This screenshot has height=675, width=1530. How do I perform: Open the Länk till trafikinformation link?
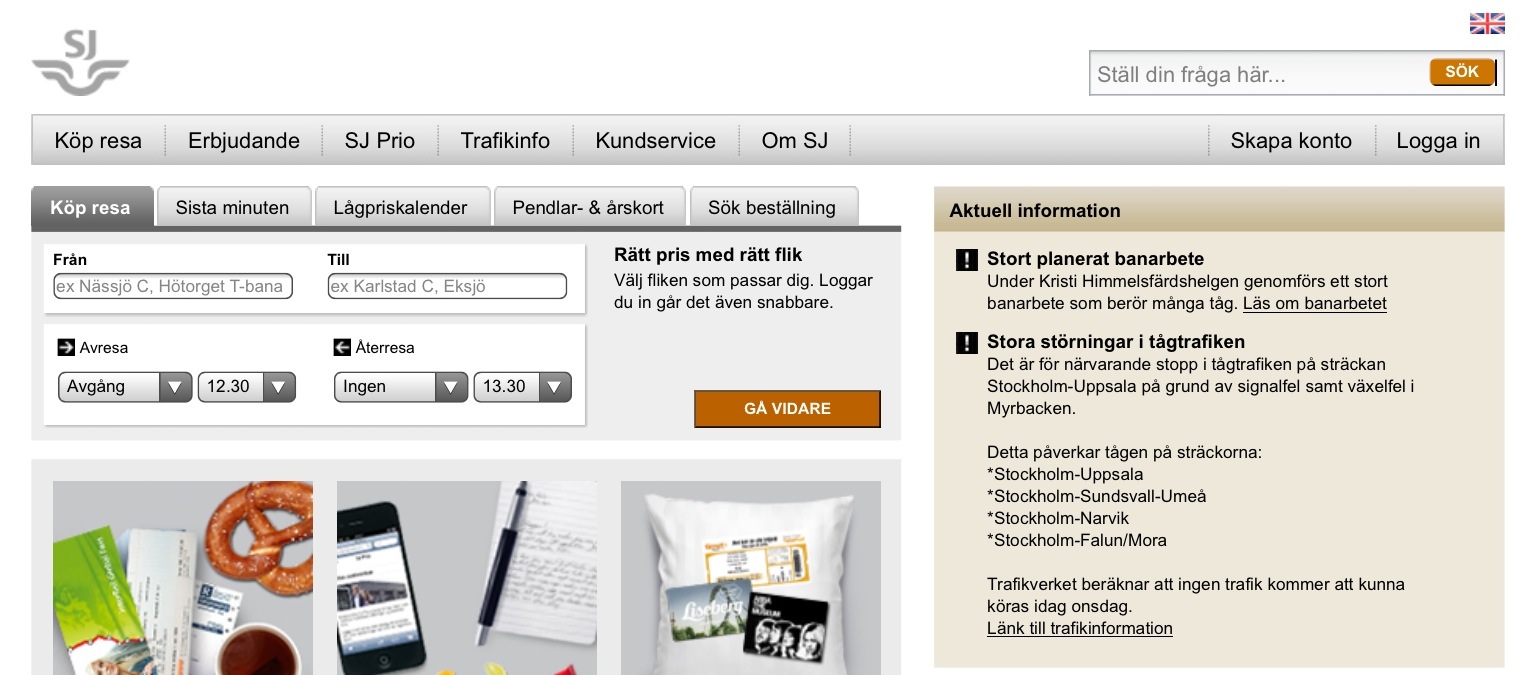(1079, 628)
